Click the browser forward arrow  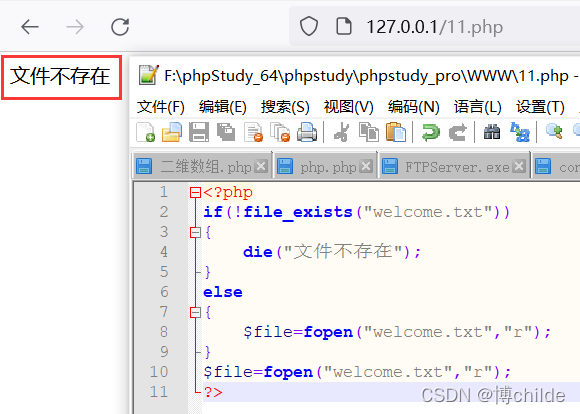[x=75, y=27]
